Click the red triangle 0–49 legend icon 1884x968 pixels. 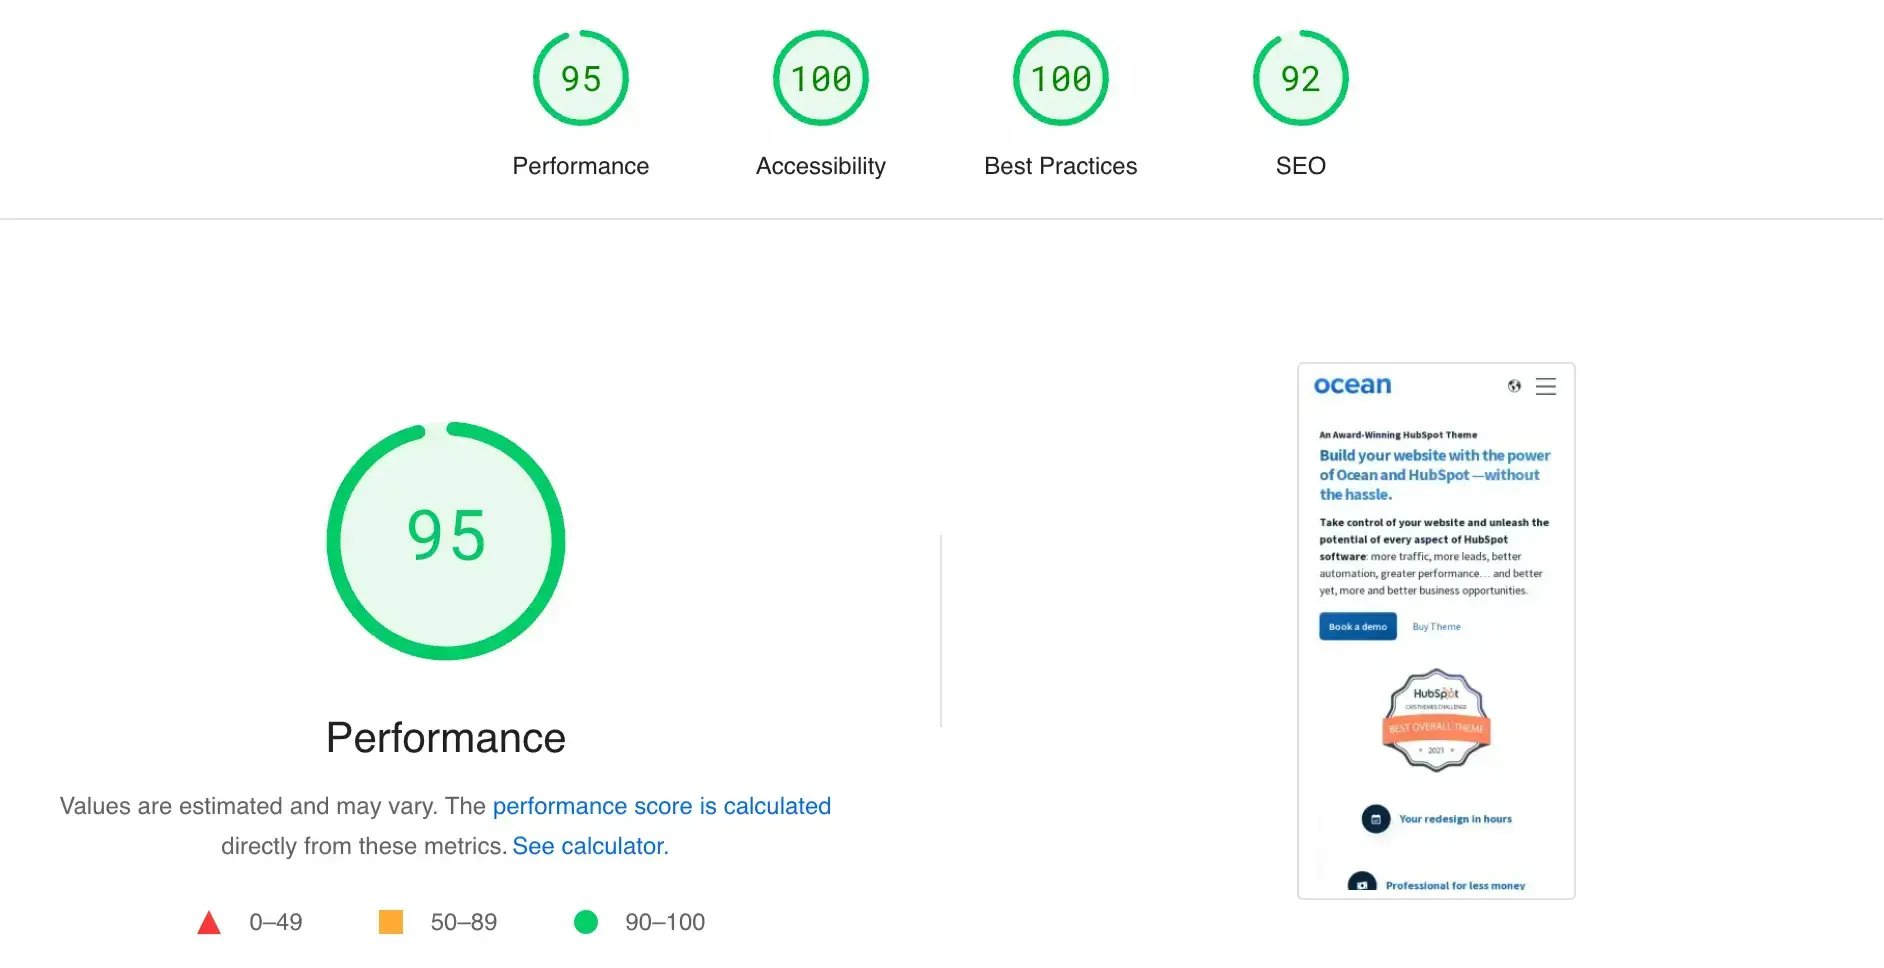[209, 922]
